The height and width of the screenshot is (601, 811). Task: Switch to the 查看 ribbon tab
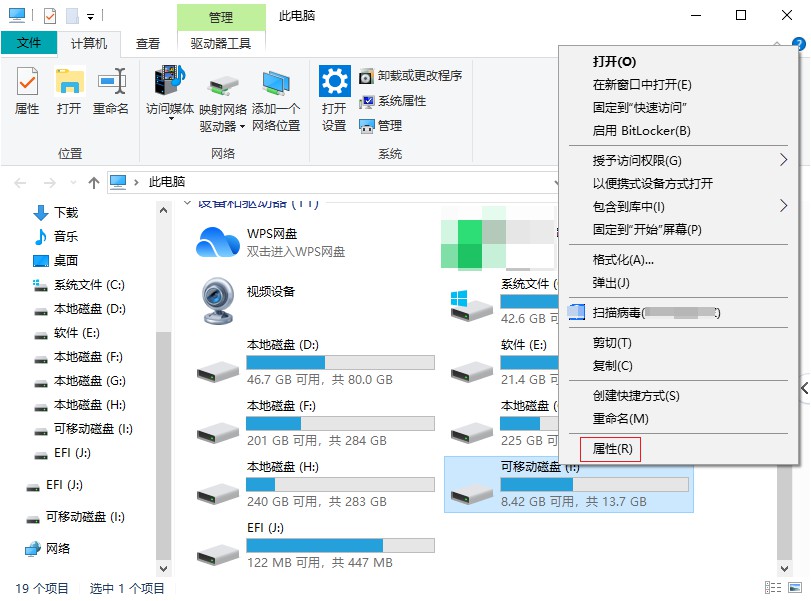tap(146, 43)
